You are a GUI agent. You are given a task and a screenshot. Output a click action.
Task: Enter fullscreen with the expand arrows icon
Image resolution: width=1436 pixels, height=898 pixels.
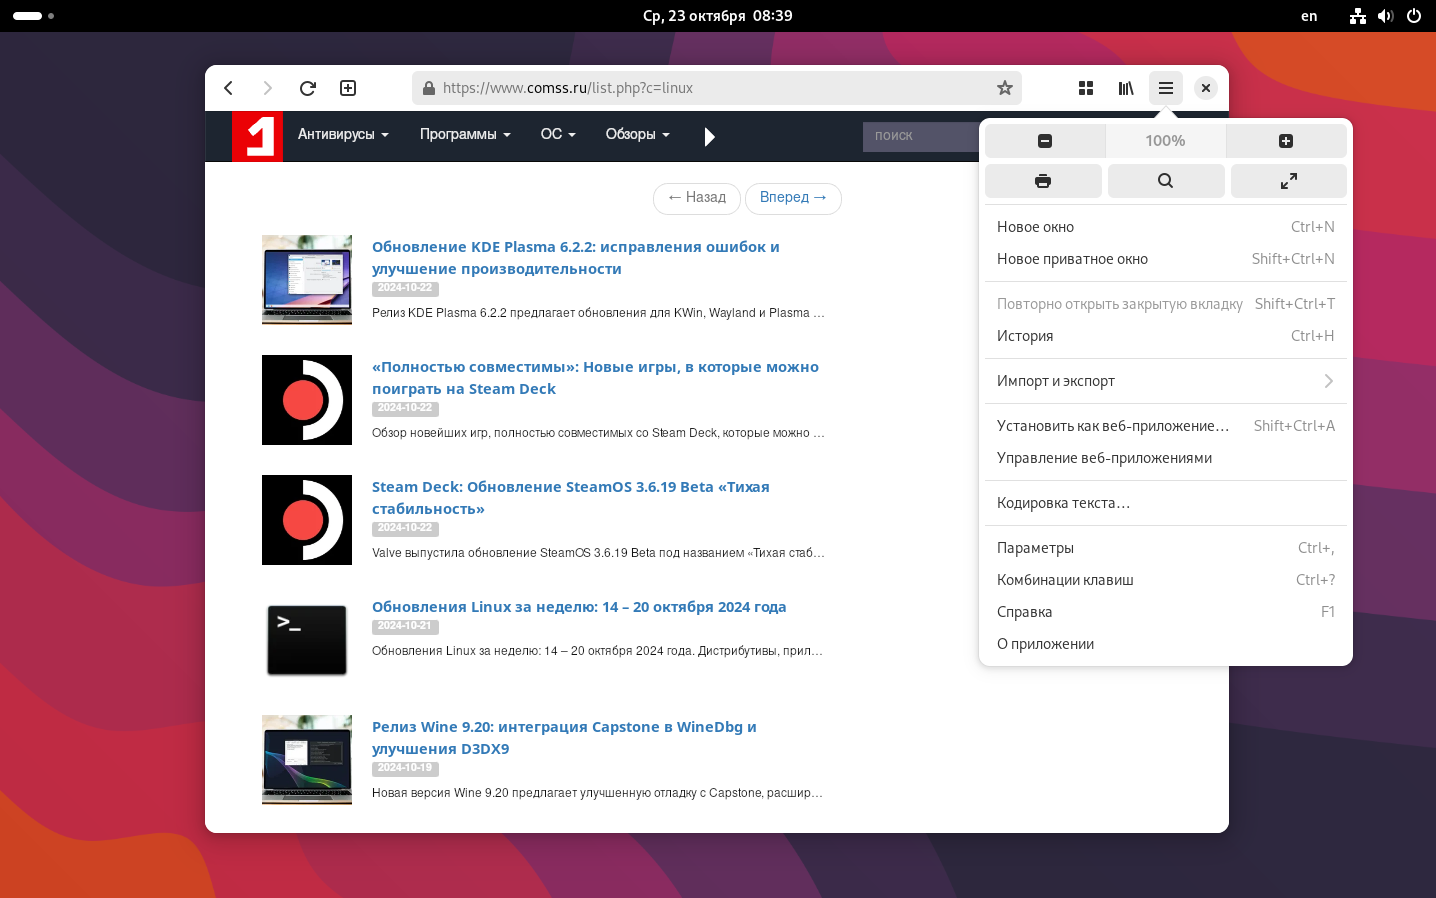pyautogui.click(x=1289, y=181)
